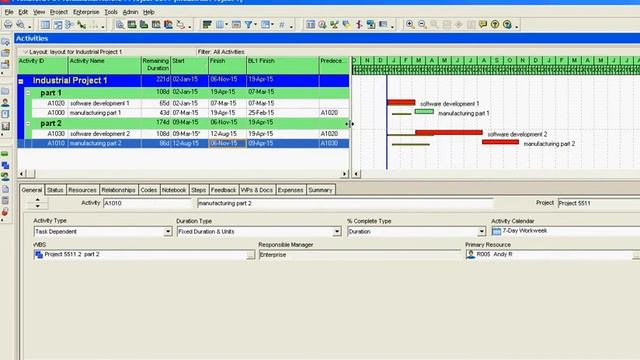640x360 pixels.
Task: Click the Auto-Reorganize hash icon
Action: pos(282,25)
